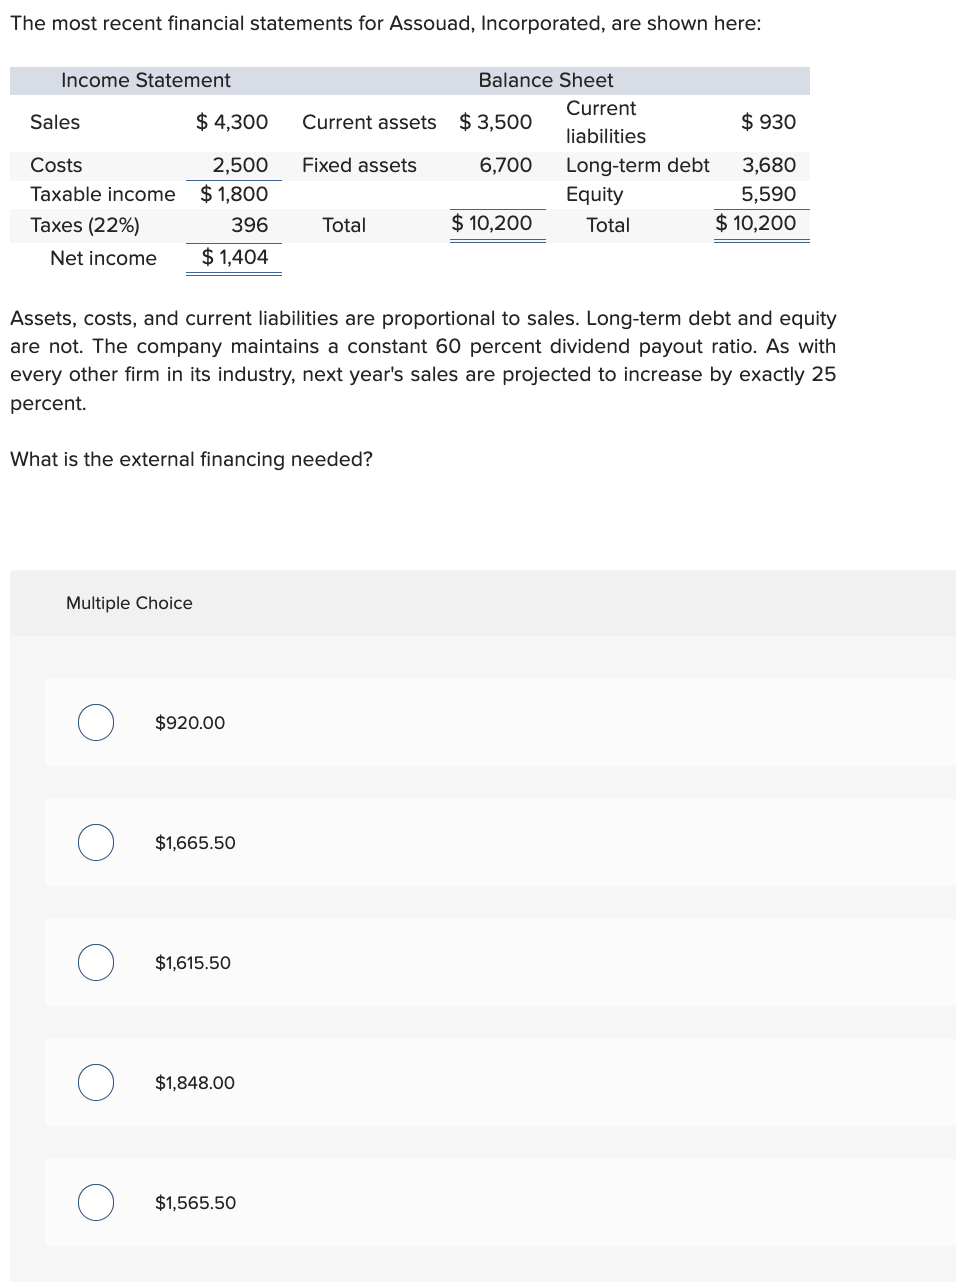Viewport: 956px width, 1282px height.
Task: Click the Income Statement table header
Action: coord(146,80)
